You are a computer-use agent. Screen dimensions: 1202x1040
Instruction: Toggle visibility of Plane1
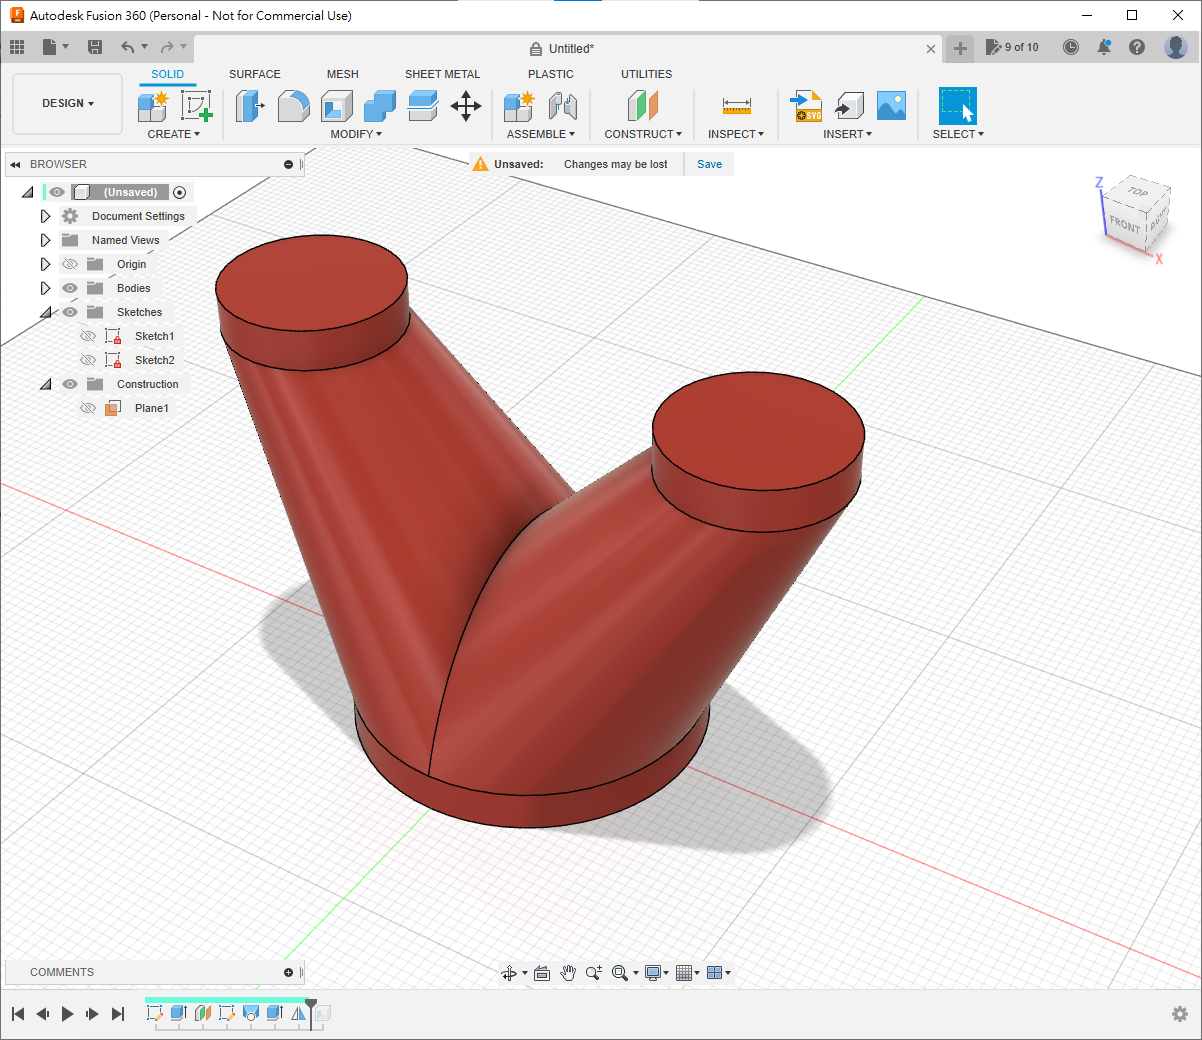coord(88,408)
